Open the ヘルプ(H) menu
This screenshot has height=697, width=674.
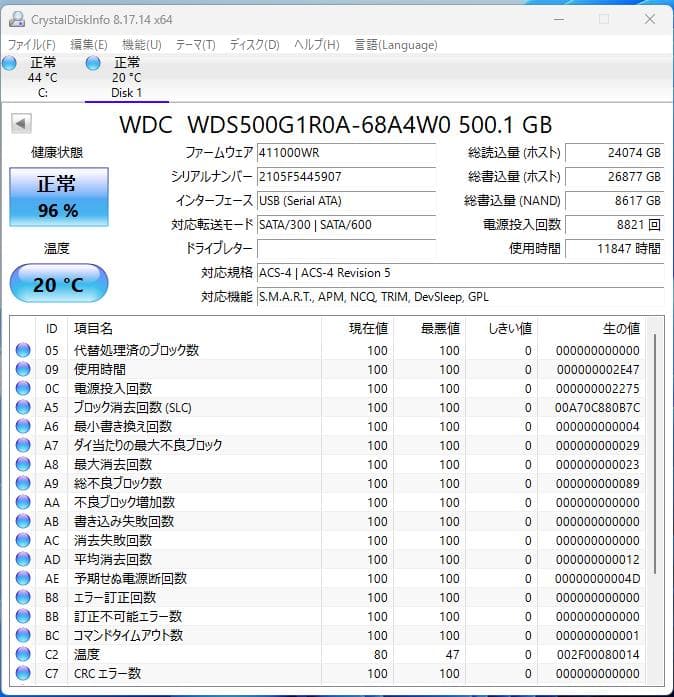[317, 44]
